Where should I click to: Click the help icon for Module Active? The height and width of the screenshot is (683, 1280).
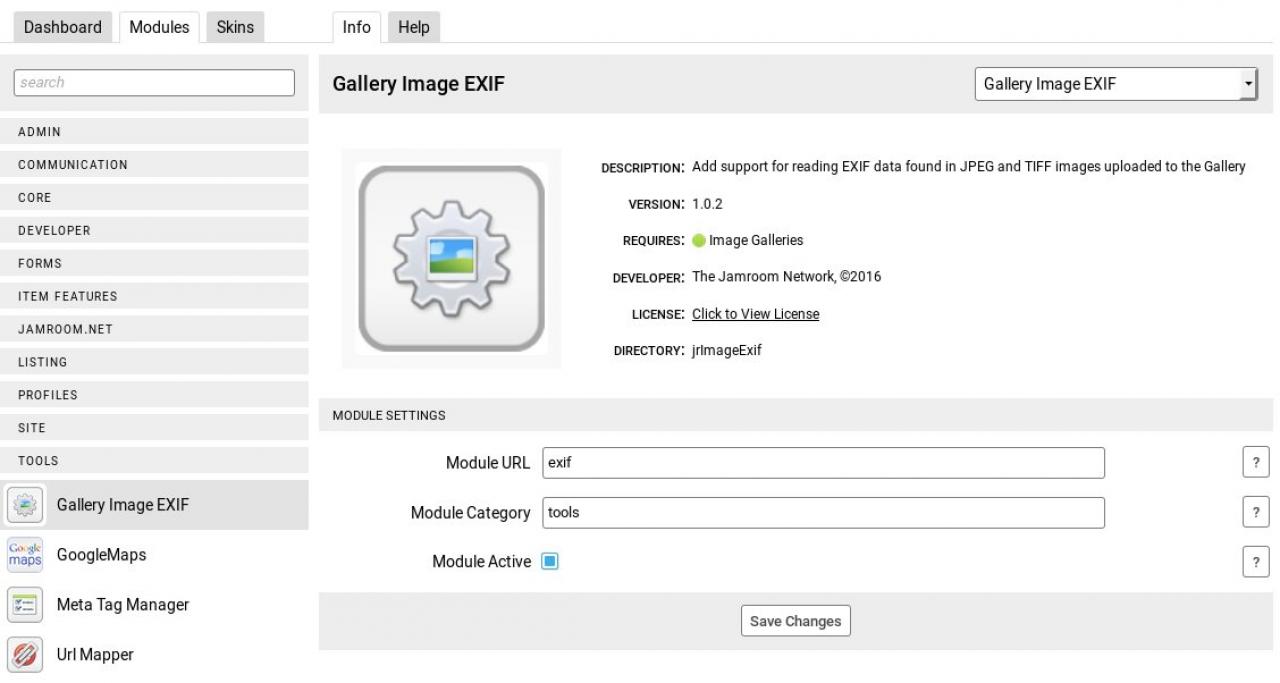click(x=1255, y=562)
